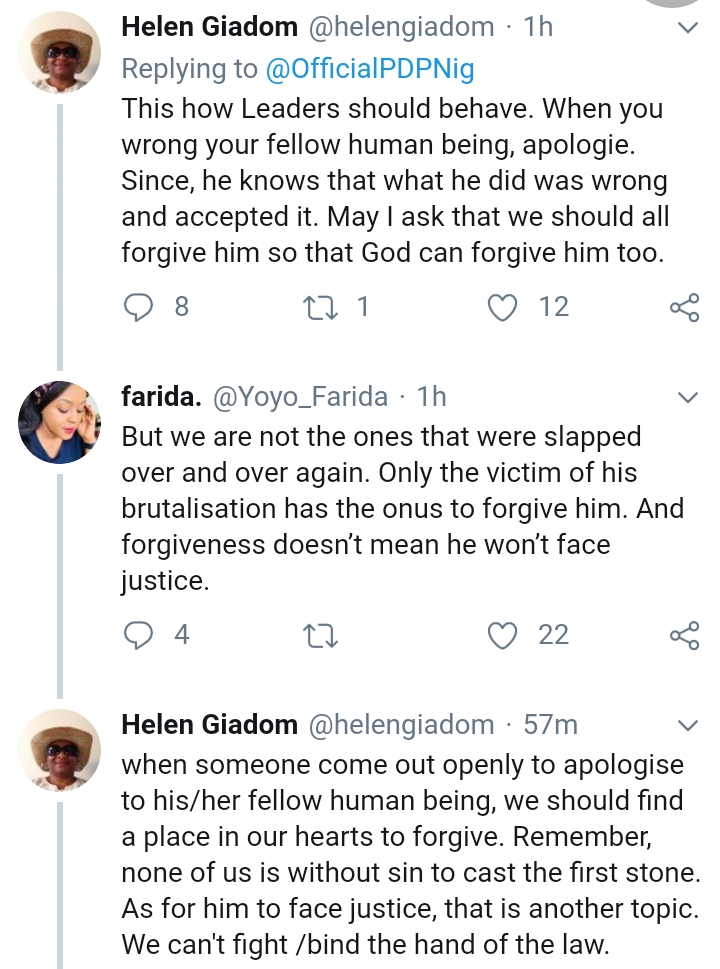The image size is (720, 969).
Task: Click @helengiadom handle on 57m tweet
Action: coord(402,724)
